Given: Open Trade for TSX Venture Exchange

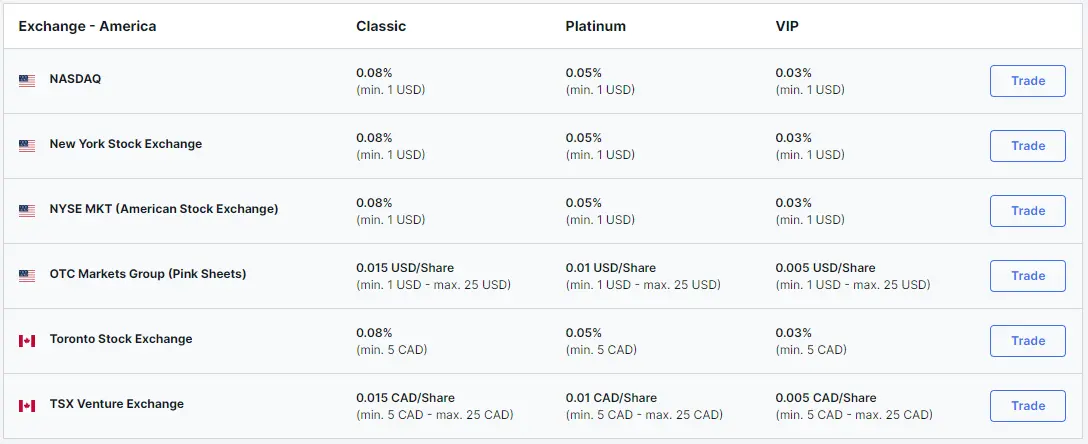Looking at the screenshot, I should coord(1028,406).
